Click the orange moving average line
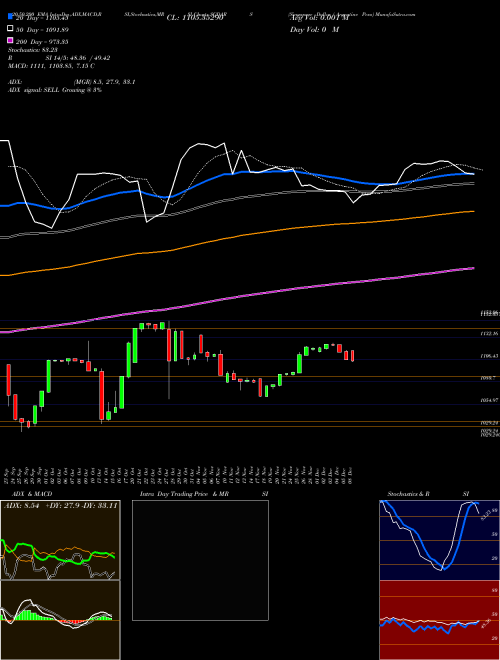The image size is (500, 660). click(x=237, y=238)
